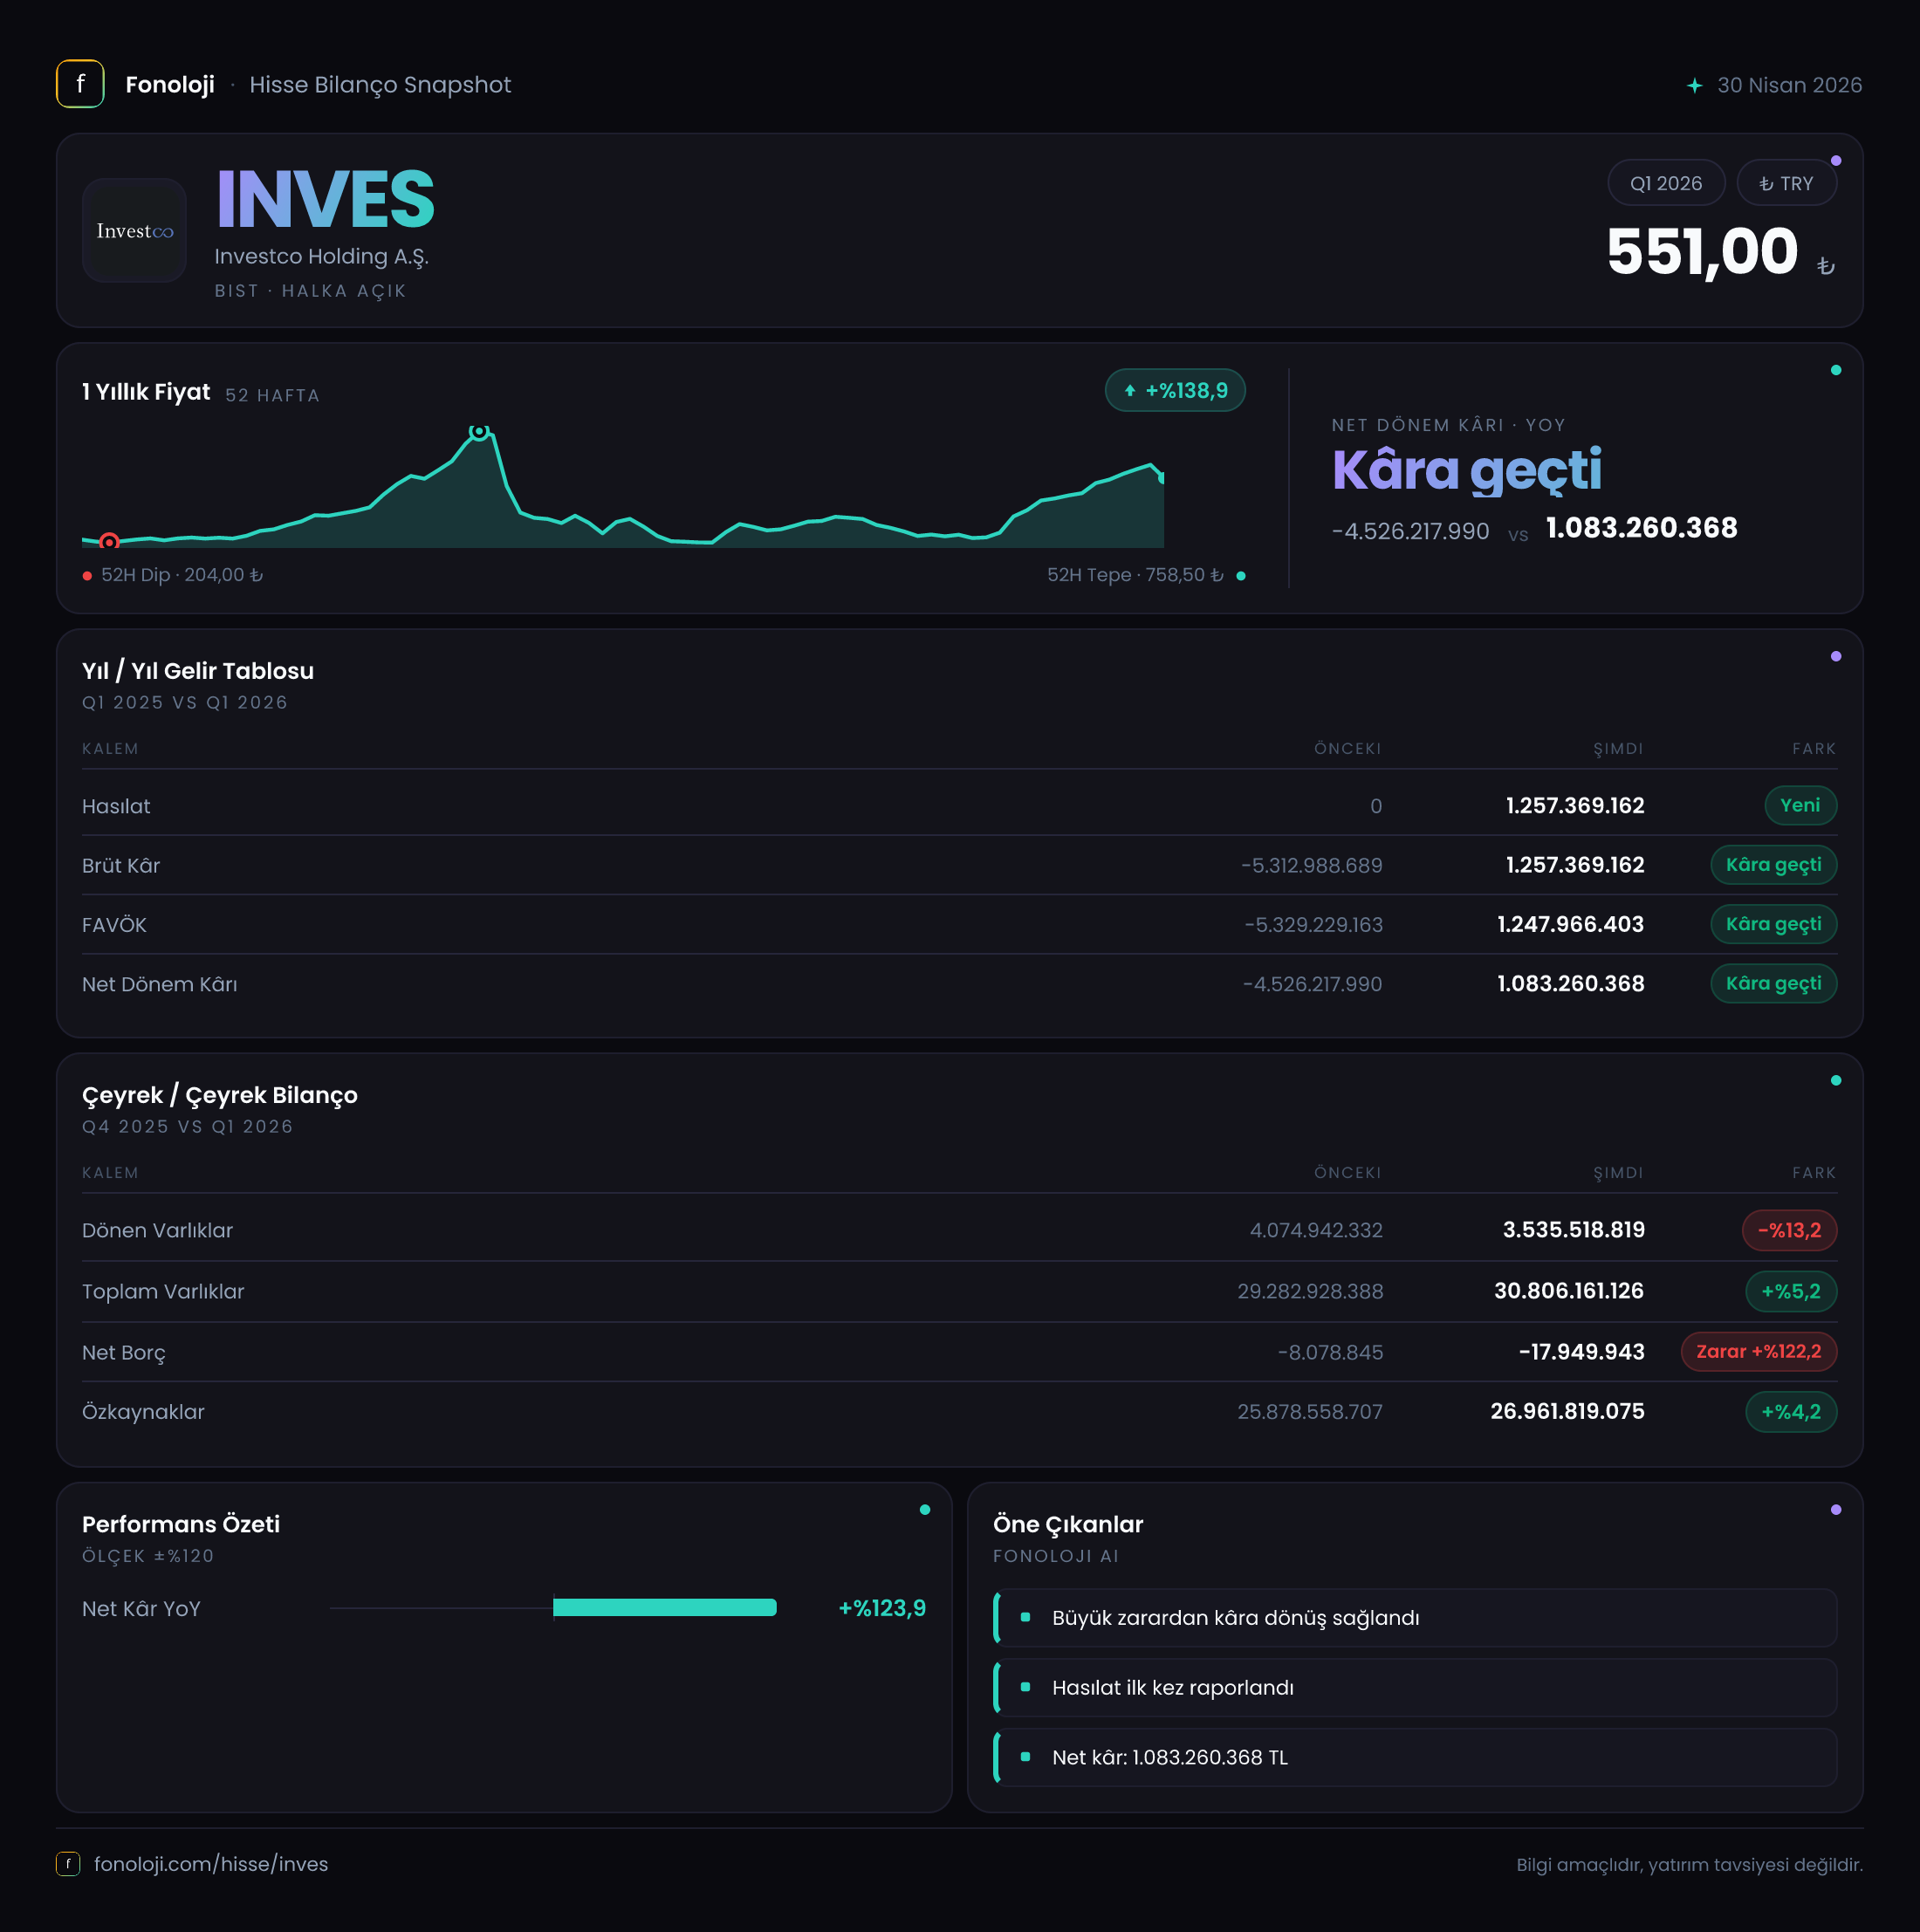Click the INVES ticker title
The width and height of the screenshot is (1920, 1932).
click(325, 200)
